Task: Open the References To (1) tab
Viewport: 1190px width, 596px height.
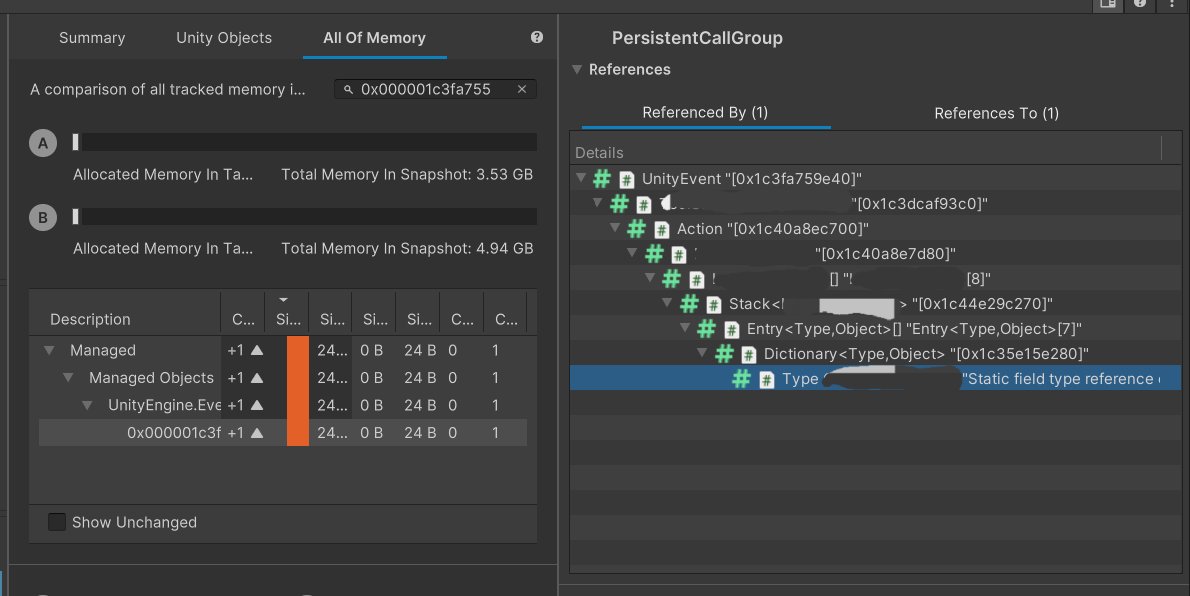Action: [996, 113]
